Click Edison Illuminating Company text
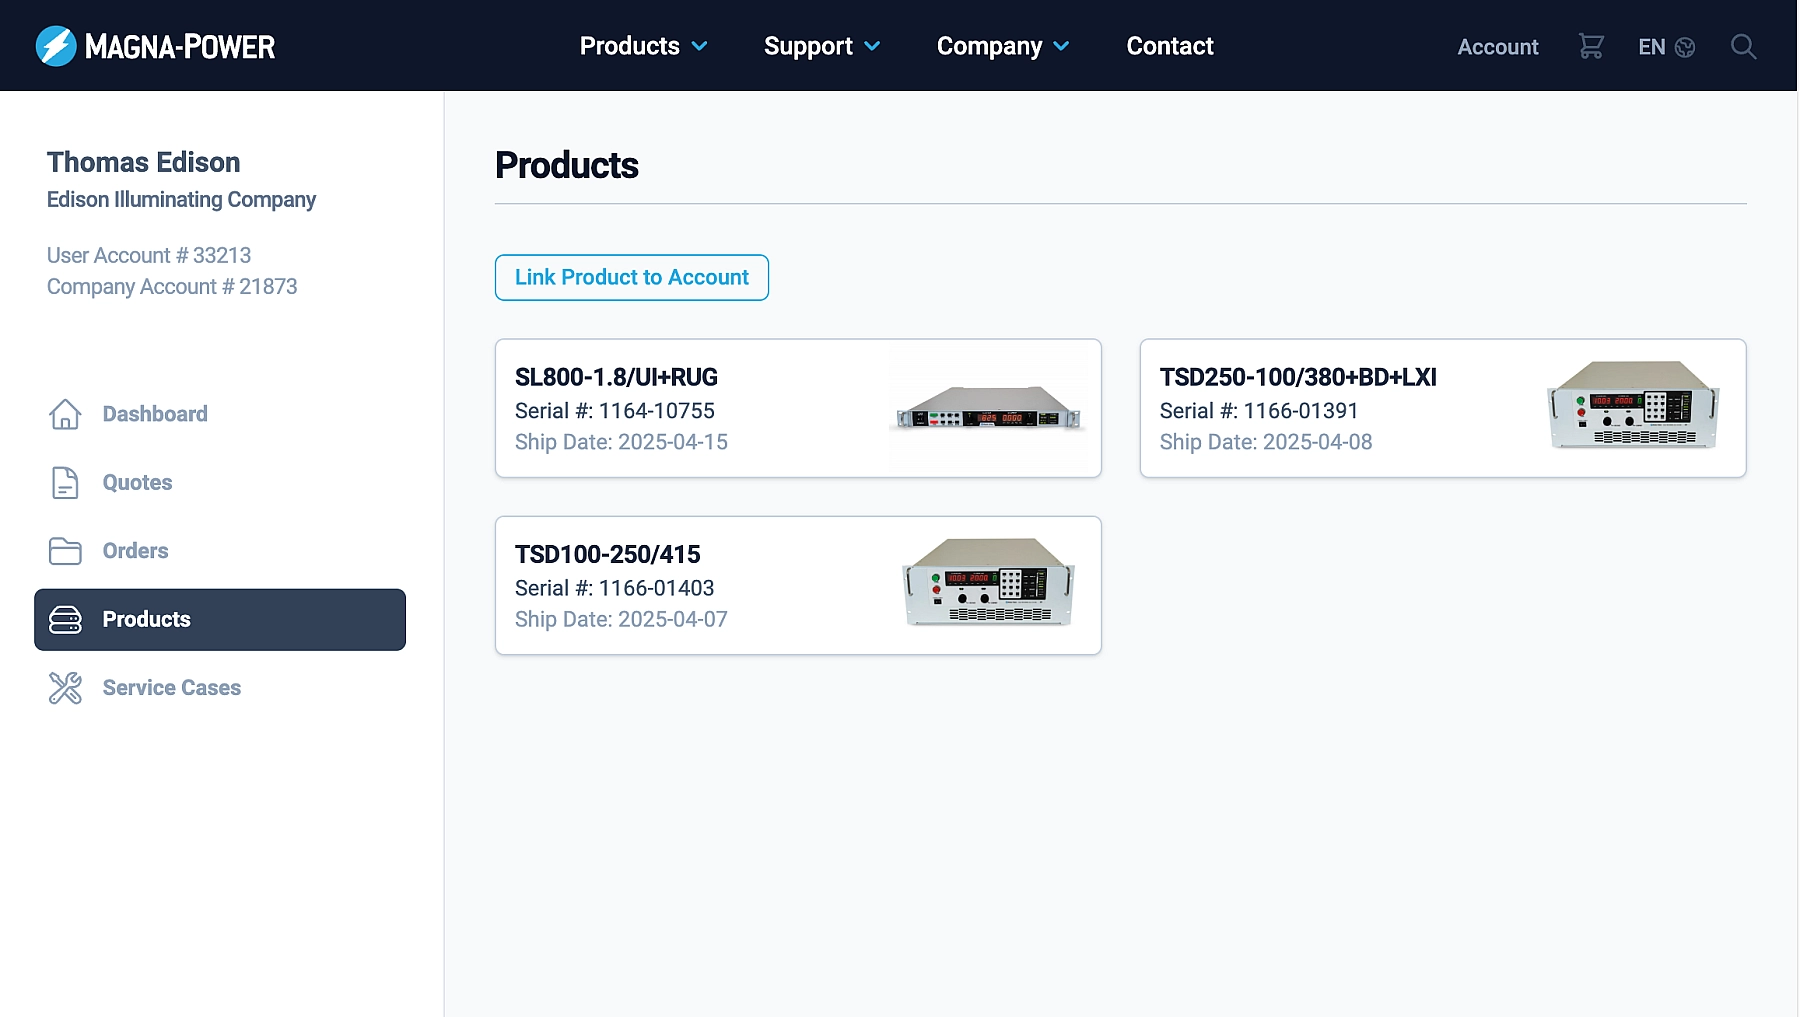Image resolution: width=1800 pixels, height=1017 pixels. tap(181, 200)
